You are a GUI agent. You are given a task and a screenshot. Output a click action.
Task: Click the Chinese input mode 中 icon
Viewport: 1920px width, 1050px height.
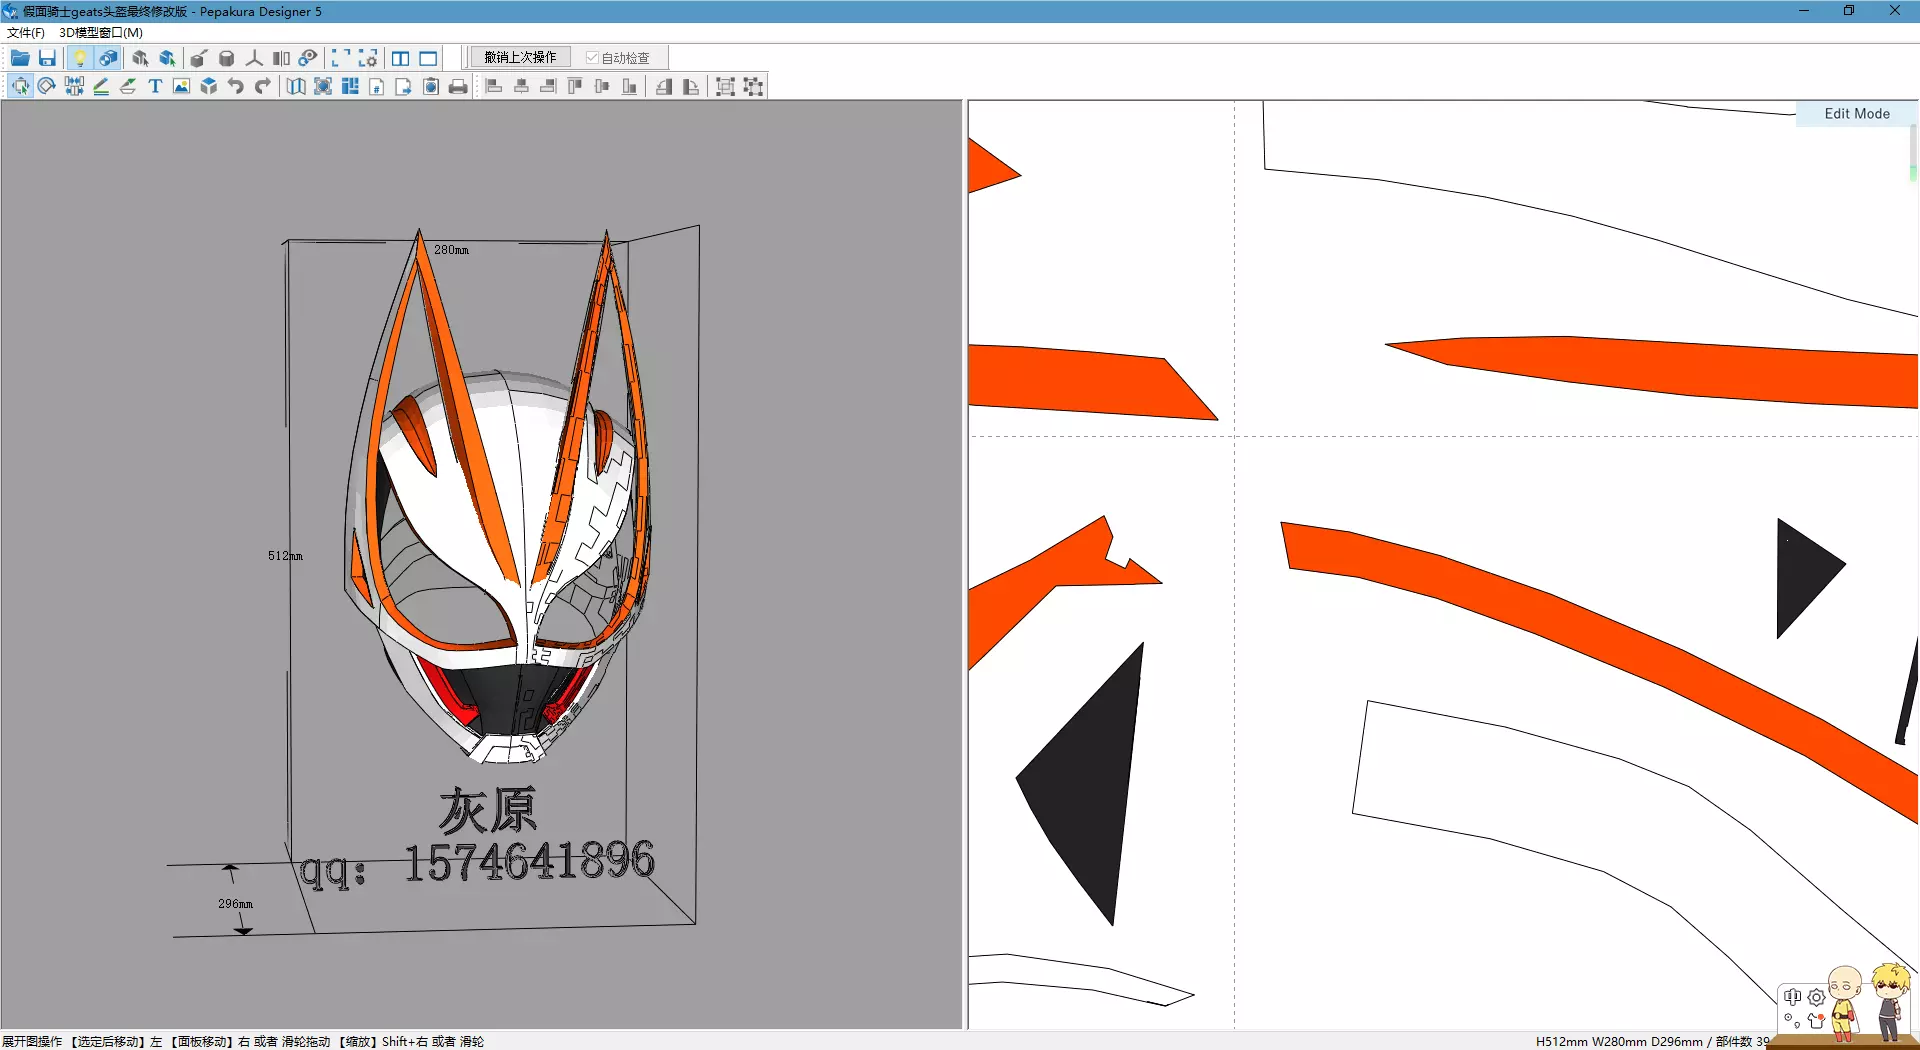[x=1792, y=997]
